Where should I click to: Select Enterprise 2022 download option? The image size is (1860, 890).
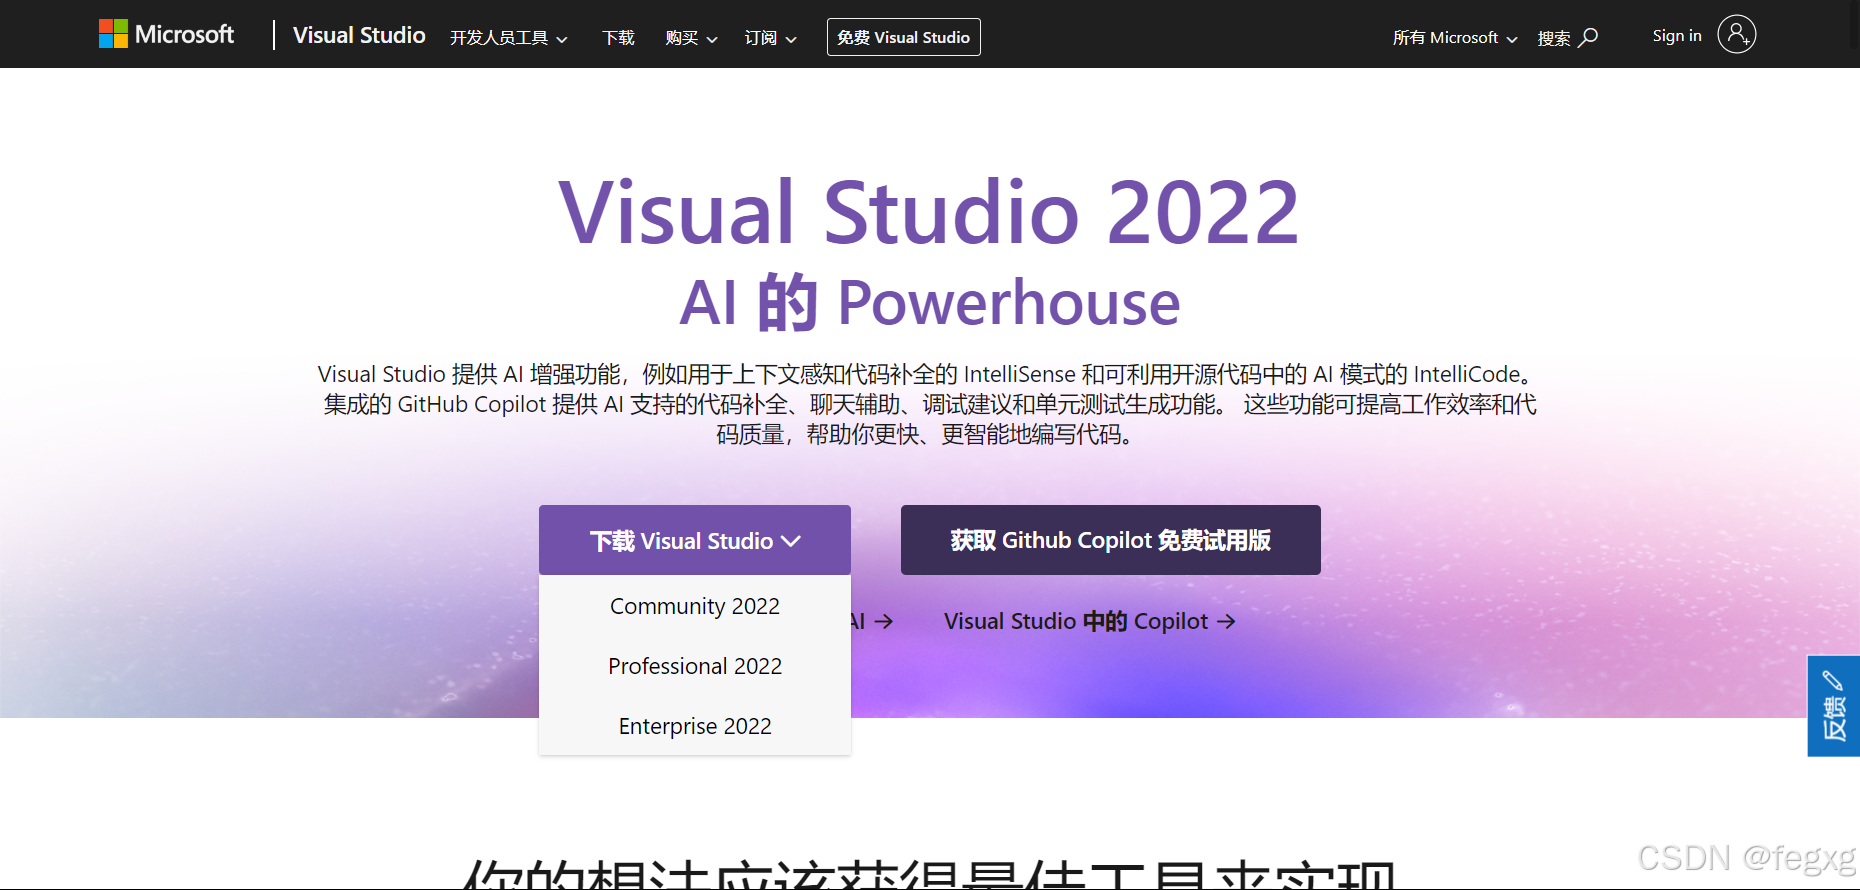click(695, 726)
